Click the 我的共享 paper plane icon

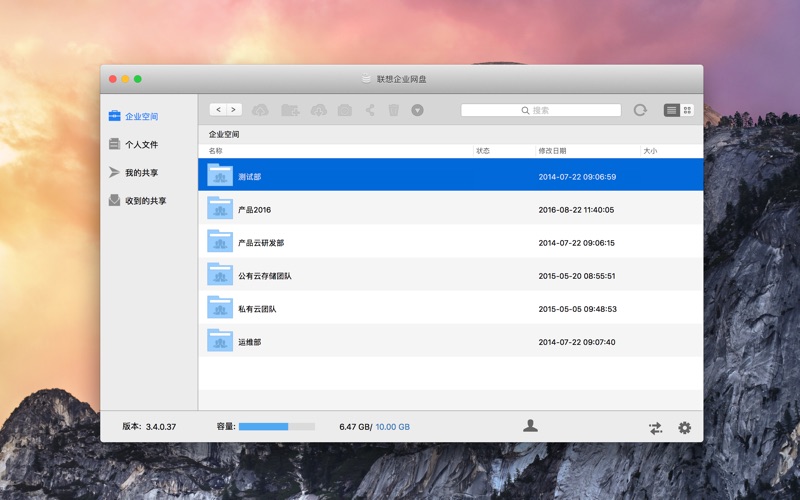(x=114, y=172)
